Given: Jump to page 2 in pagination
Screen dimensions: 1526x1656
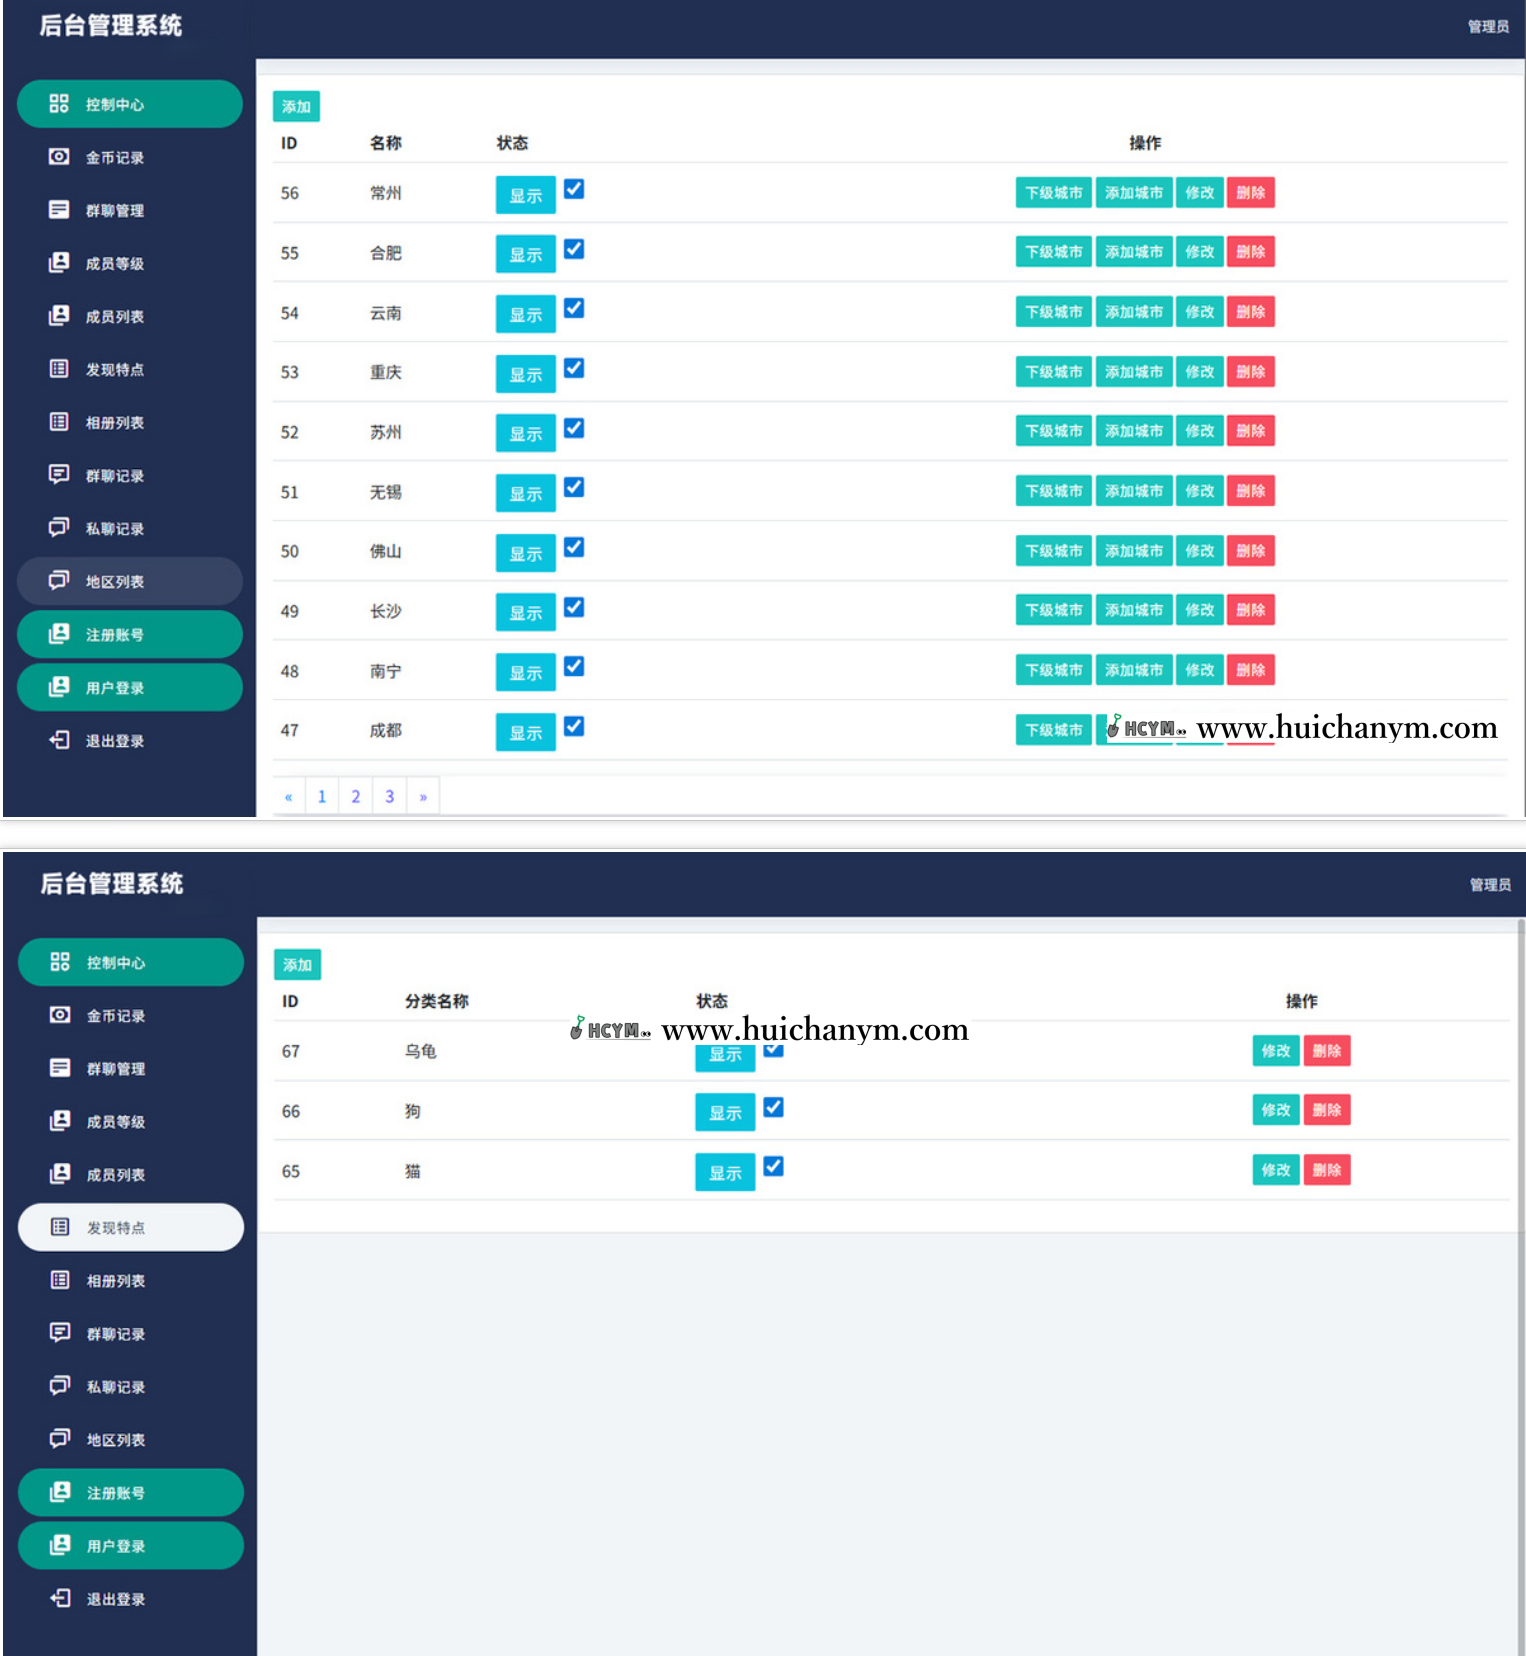Looking at the screenshot, I should click(355, 797).
